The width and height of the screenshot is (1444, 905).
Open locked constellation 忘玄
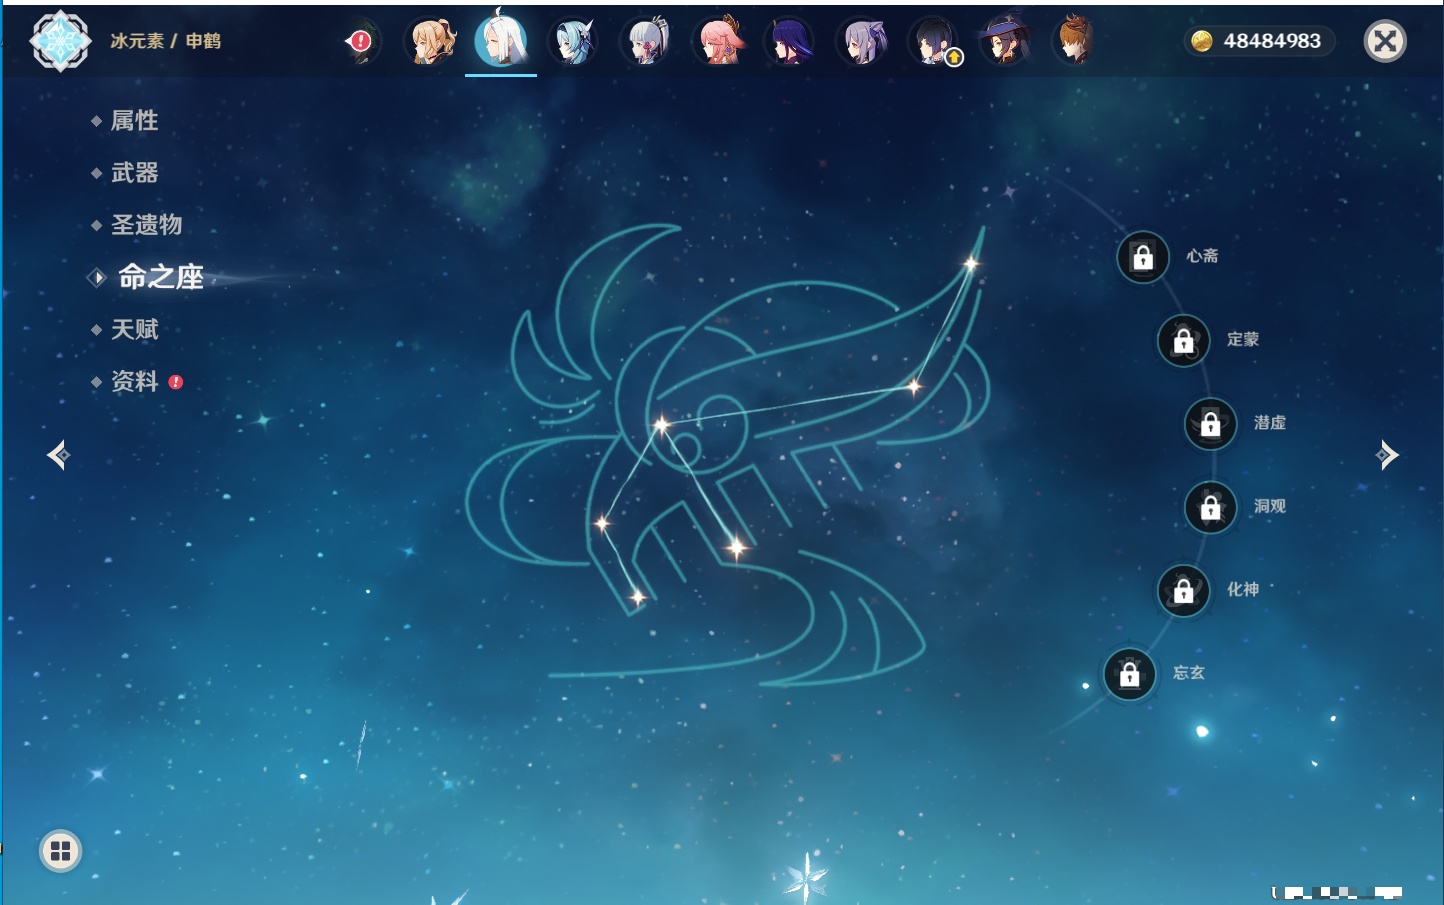[x=1130, y=675]
